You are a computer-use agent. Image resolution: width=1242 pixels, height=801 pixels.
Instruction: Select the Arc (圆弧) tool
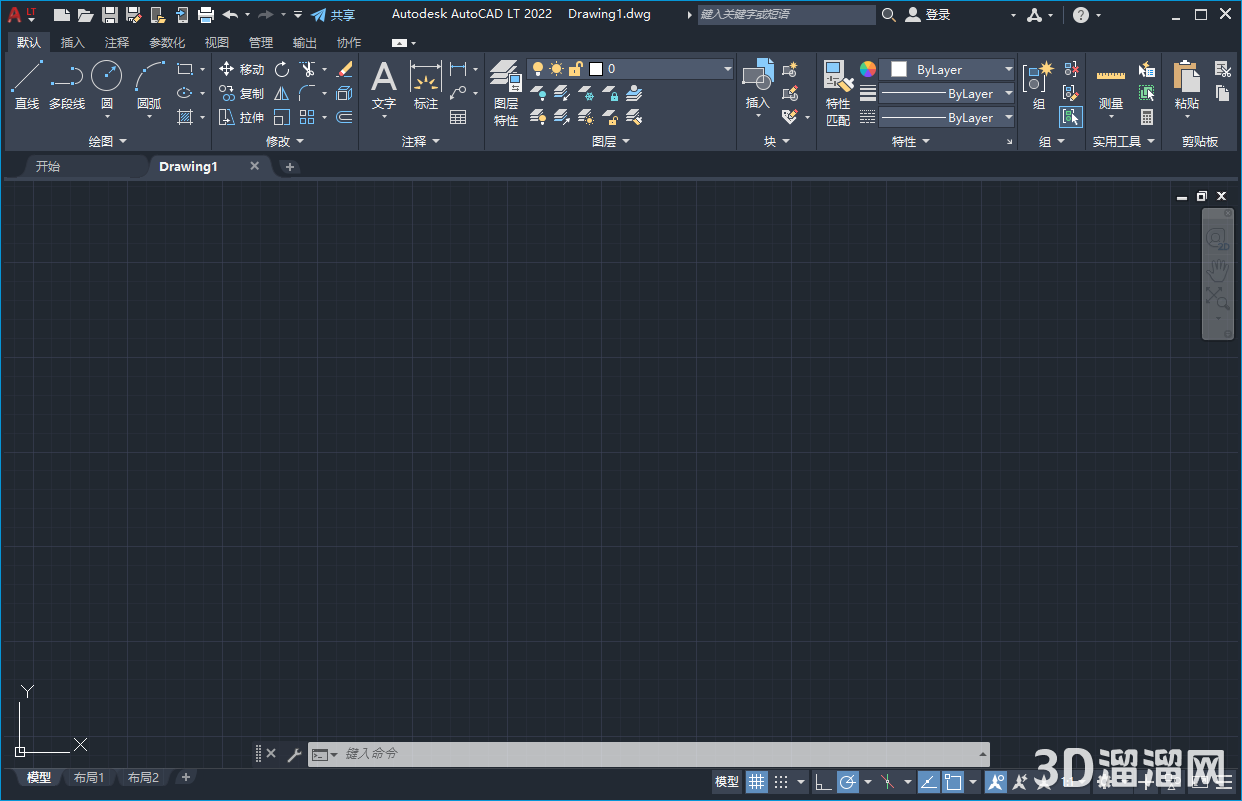(x=149, y=84)
